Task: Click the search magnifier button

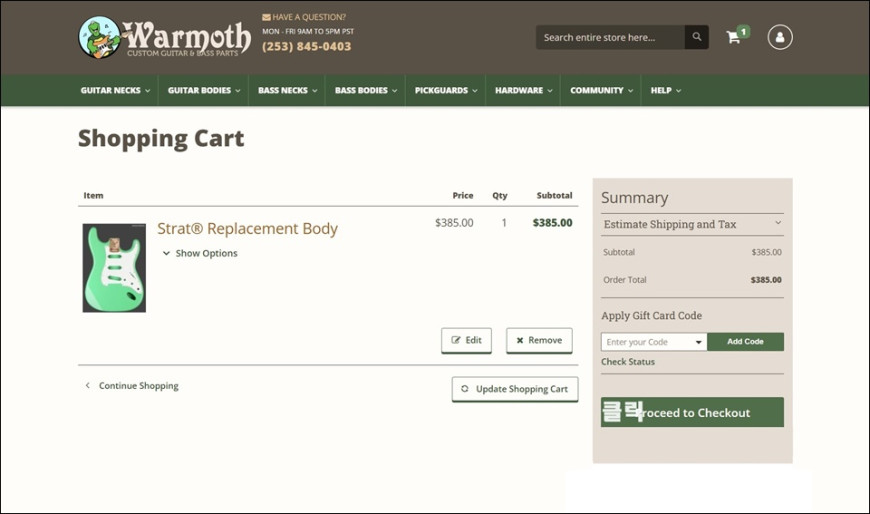Action: pyautogui.click(x=697, y=37)
